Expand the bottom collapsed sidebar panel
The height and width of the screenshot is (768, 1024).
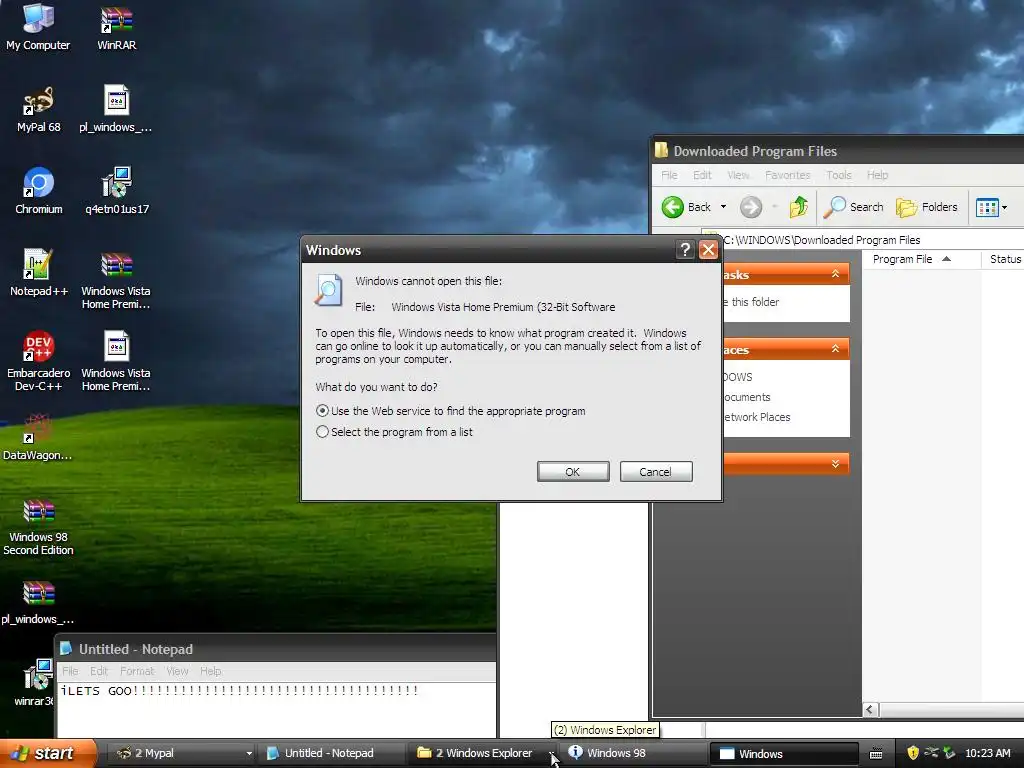coord(835,464)
